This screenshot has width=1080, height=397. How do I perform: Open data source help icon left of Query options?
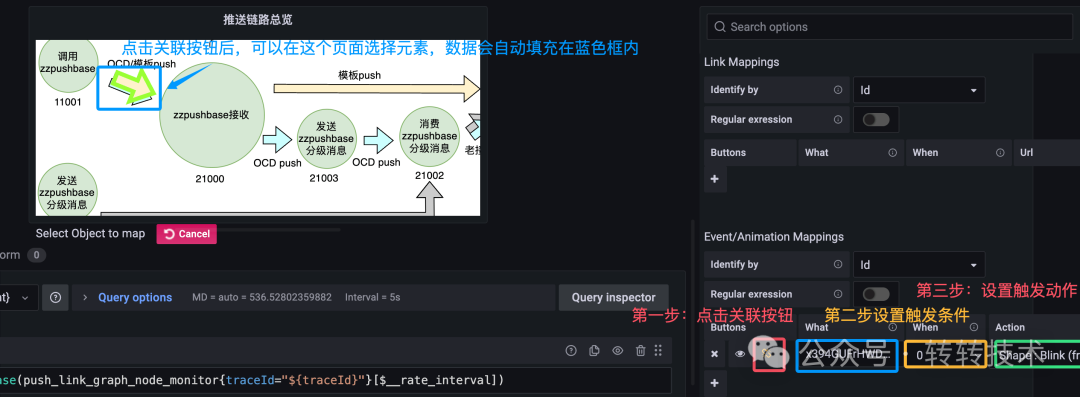point(55,298)
